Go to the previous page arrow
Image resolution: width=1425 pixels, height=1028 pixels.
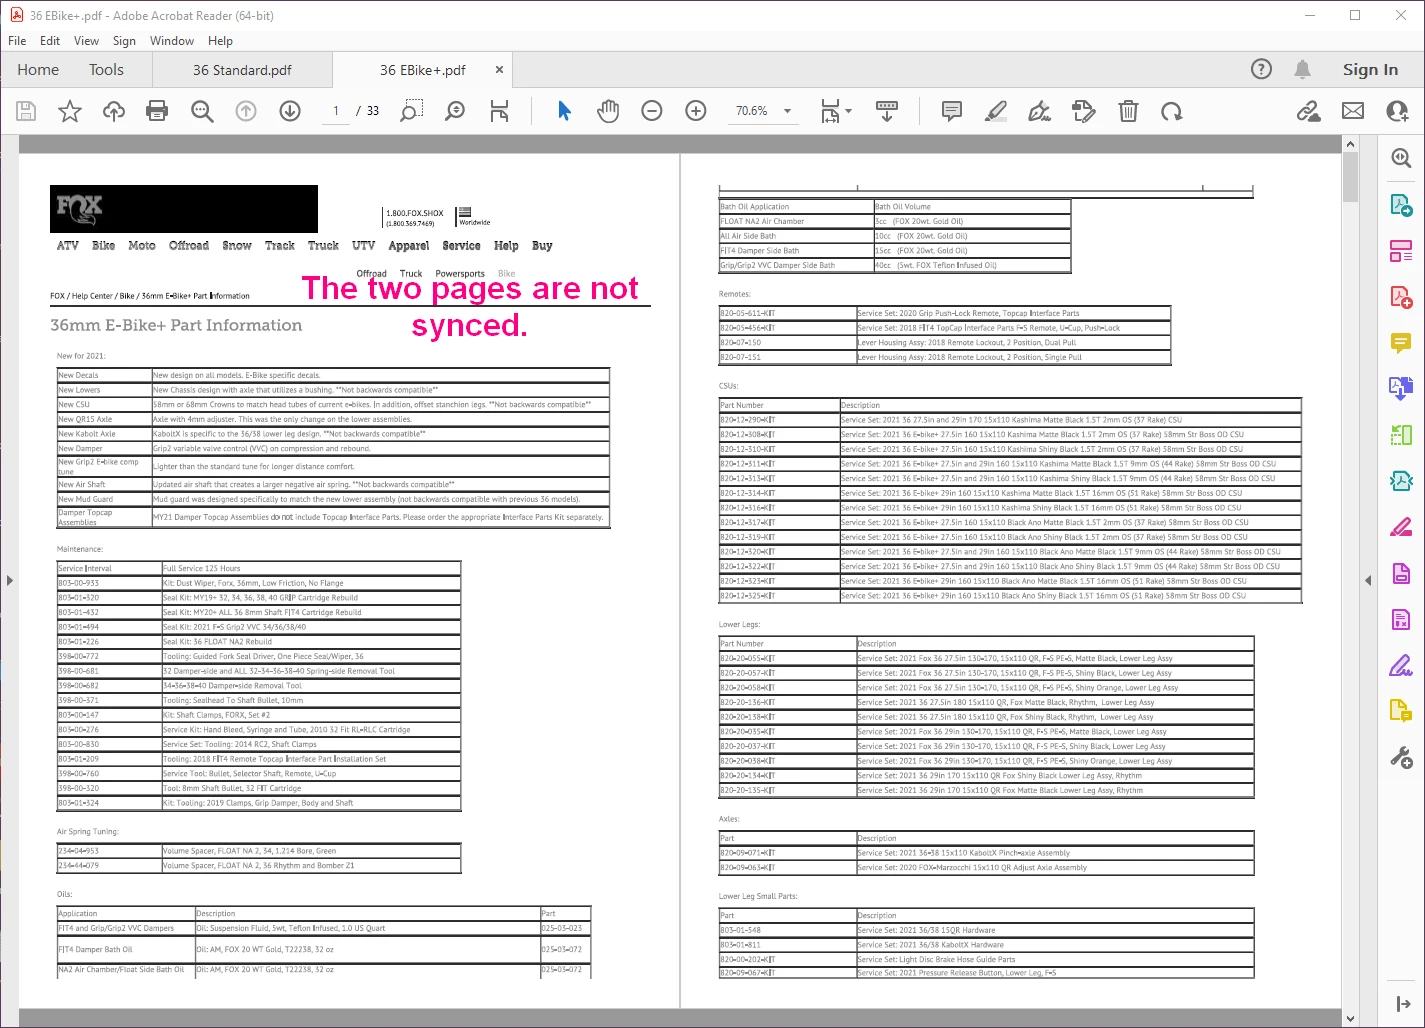(246, 111)
